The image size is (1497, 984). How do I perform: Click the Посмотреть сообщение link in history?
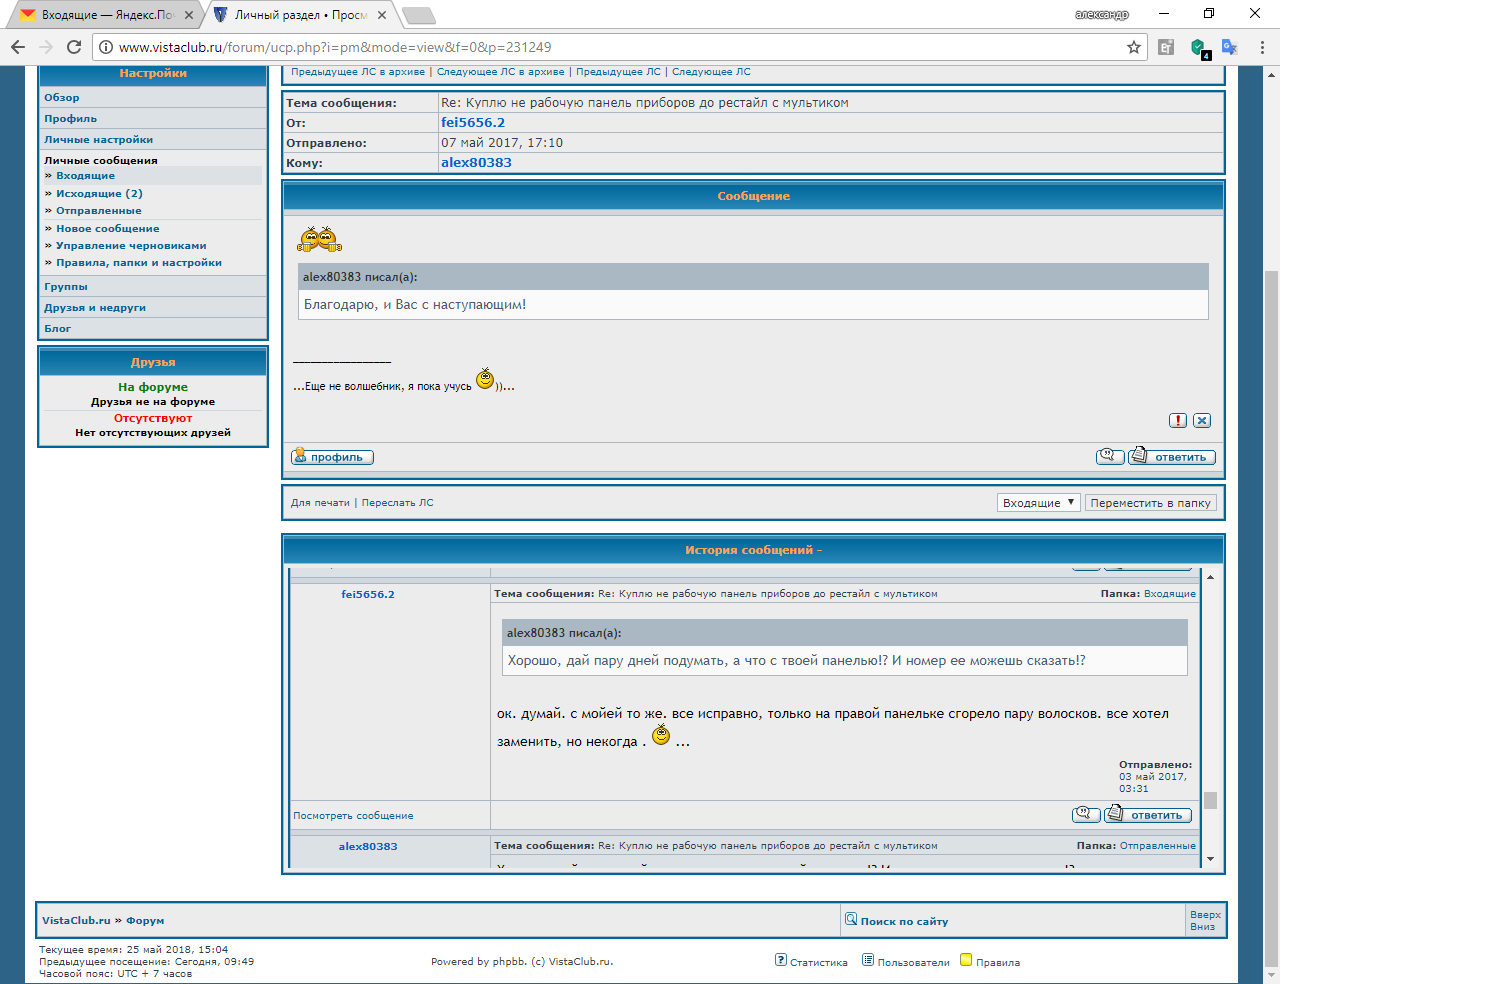point(353,816)
